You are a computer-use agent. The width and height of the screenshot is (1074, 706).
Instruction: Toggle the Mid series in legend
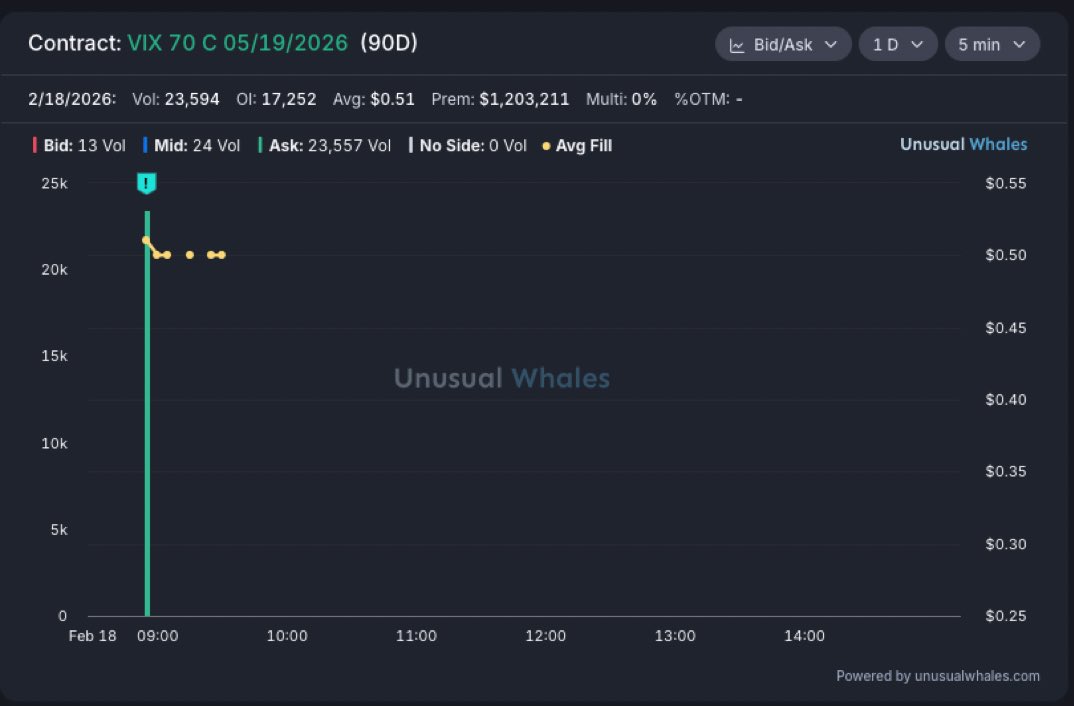click(x=191, y=145)
